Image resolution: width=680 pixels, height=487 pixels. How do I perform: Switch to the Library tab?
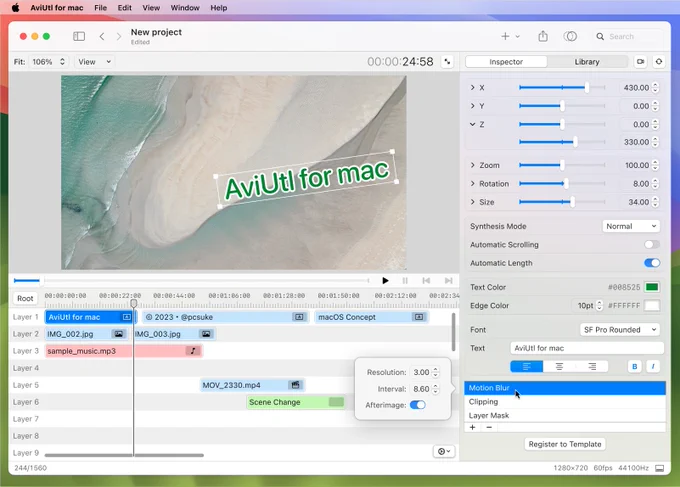pyautogui.click(x=587, y=62)
